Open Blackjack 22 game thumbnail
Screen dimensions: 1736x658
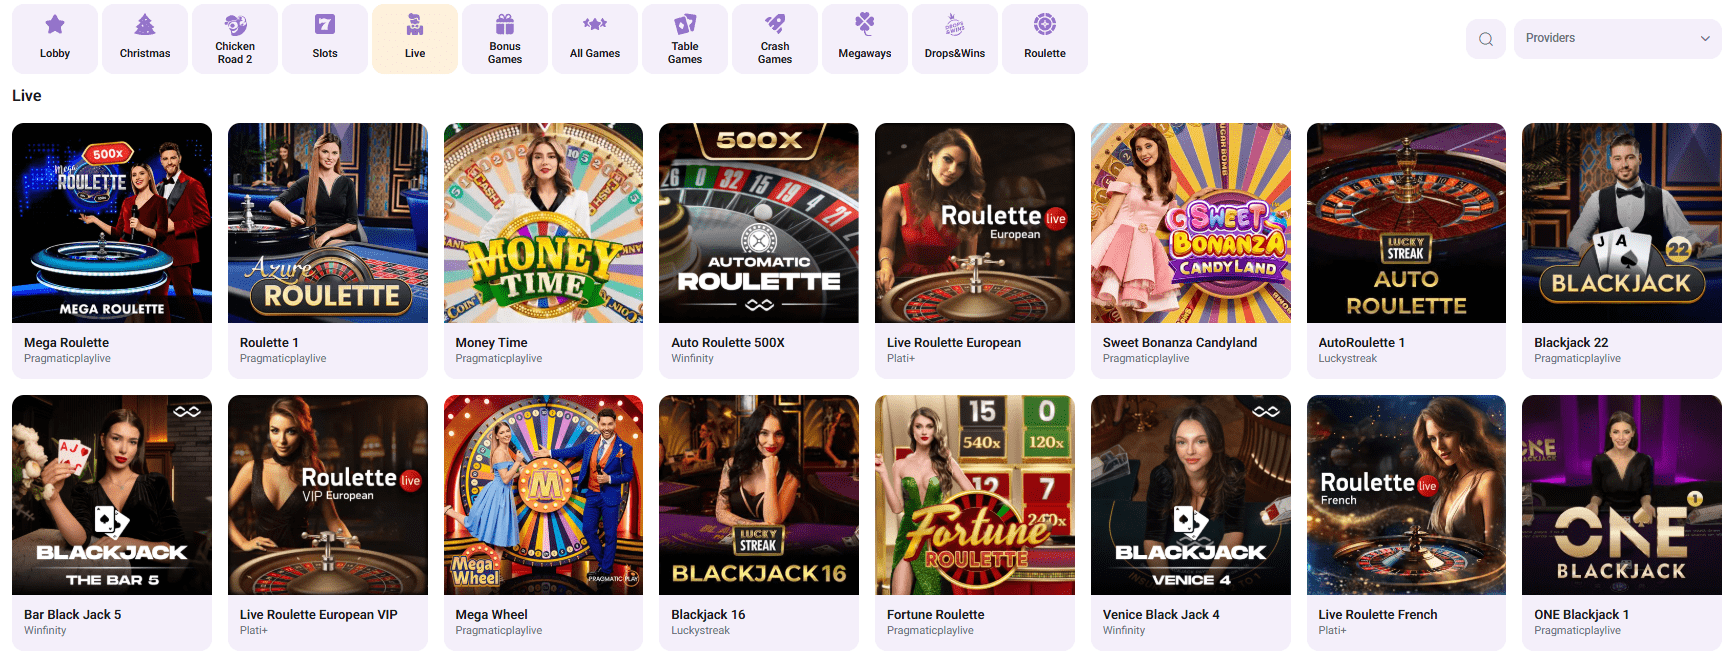(x=1622, y=223)
